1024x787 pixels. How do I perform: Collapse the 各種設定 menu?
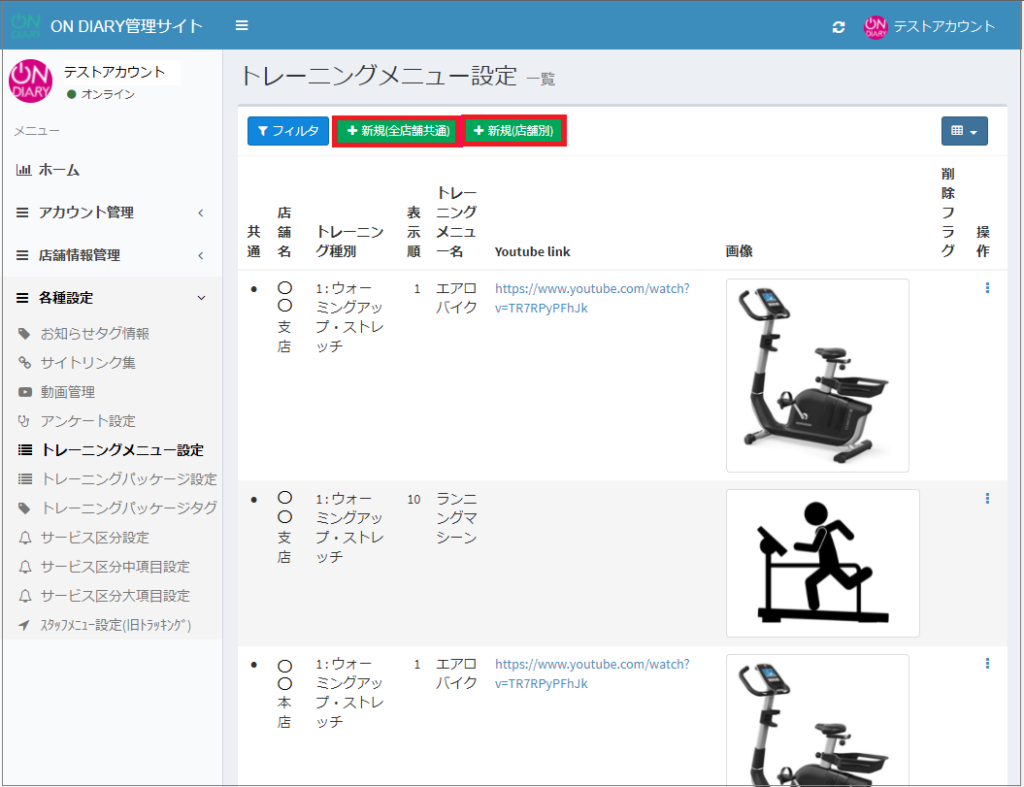coord(110,298)
